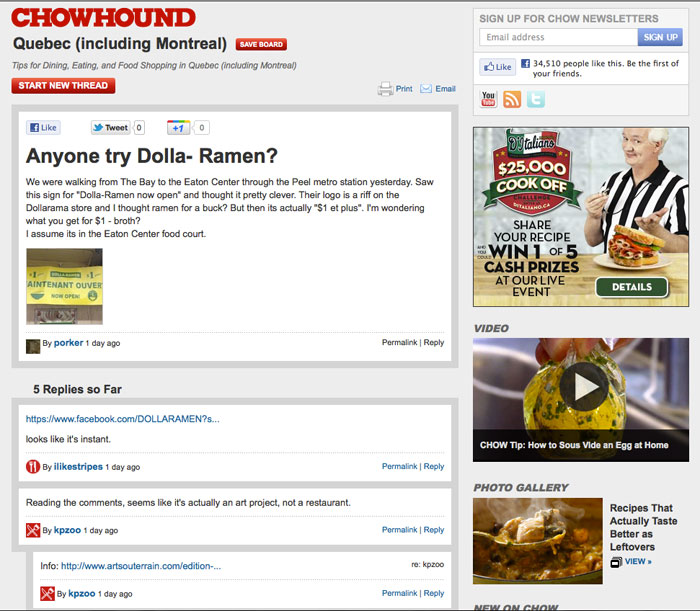
Task: Click the gallery icon next to VIEW
Action: click(x=616, y=562)
